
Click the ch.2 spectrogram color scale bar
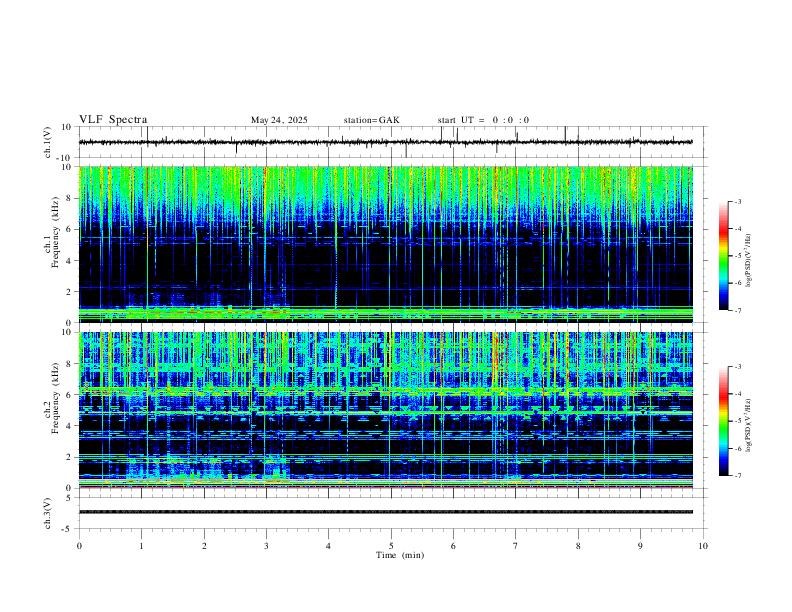[x=723, y=421]
